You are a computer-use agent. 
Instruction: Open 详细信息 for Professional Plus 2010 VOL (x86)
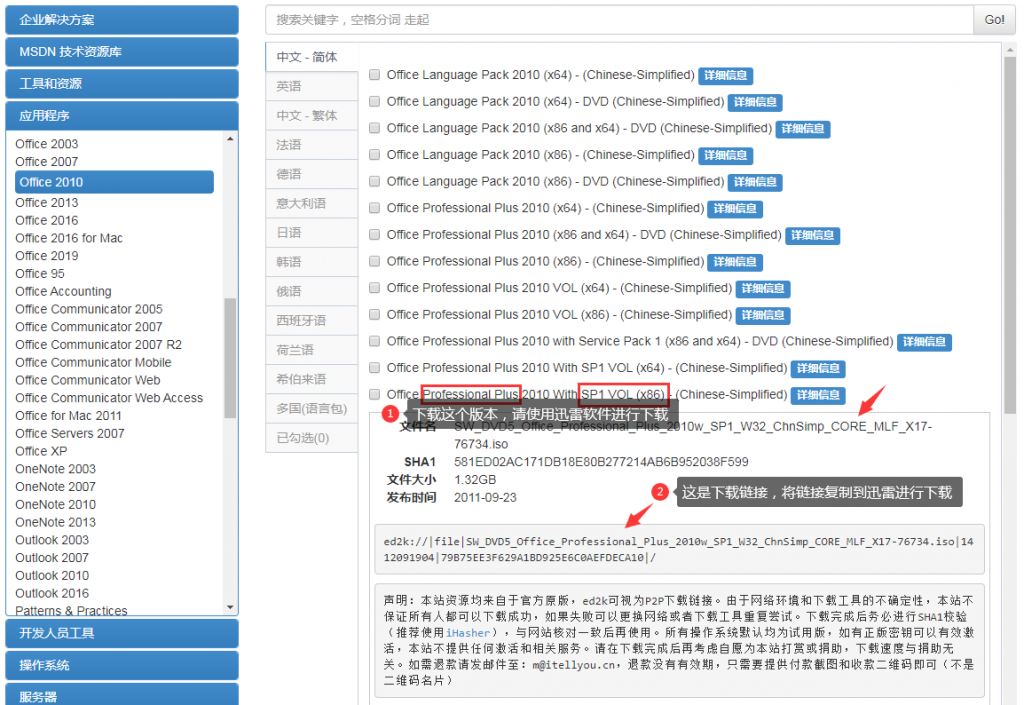click(763, 315)
